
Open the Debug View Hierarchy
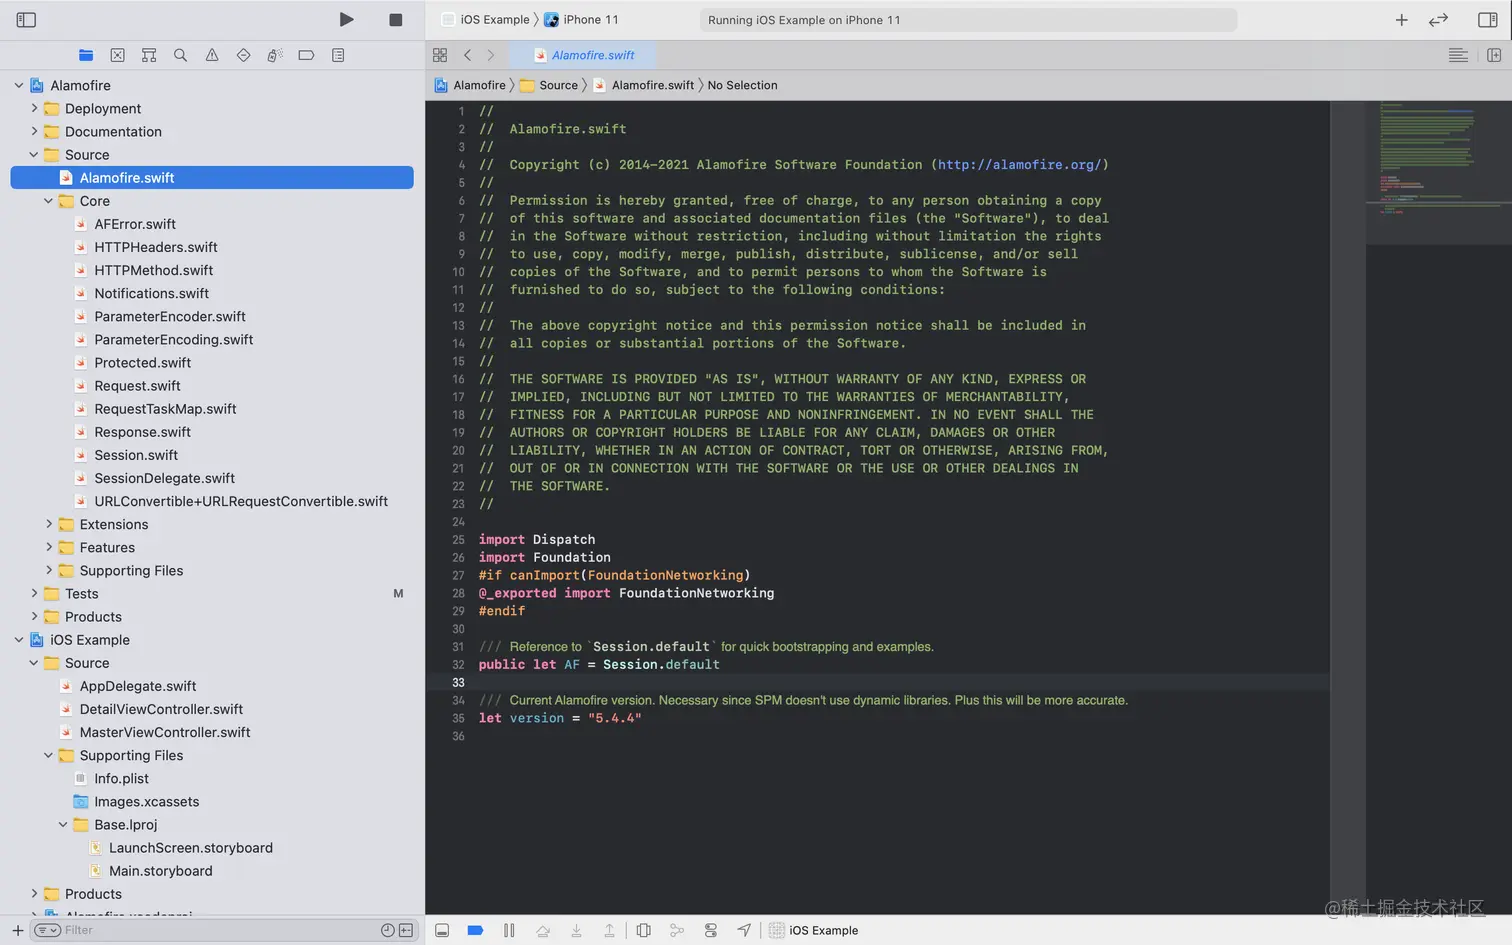click(x=643, y=930)
